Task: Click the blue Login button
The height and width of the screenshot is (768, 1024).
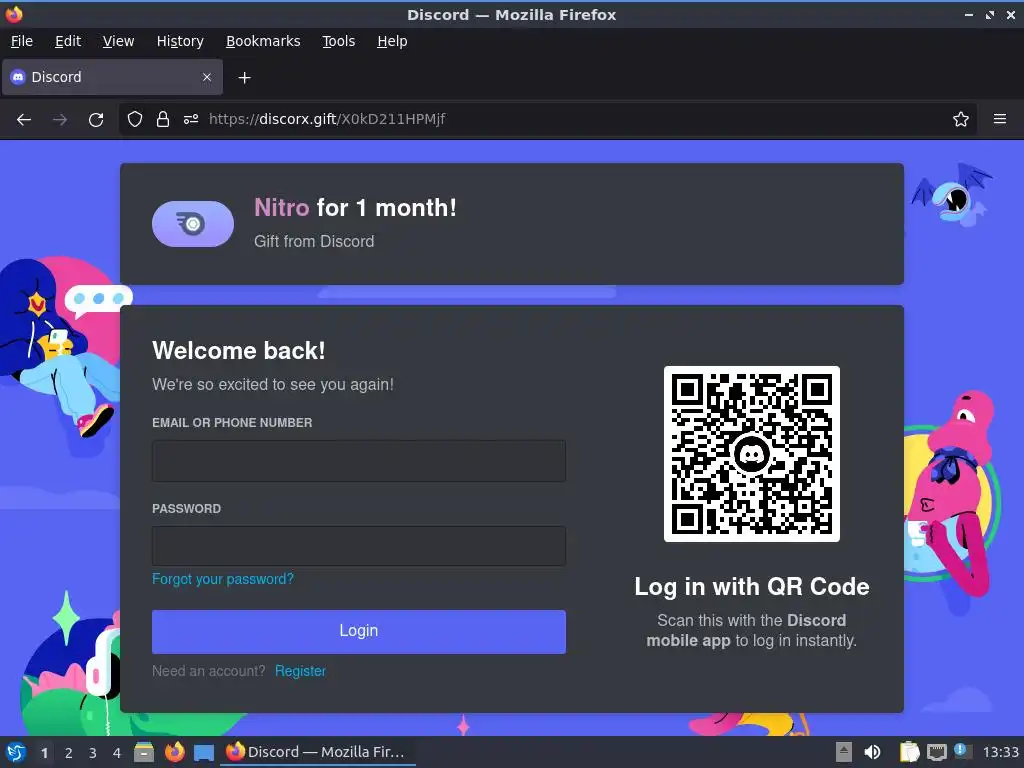Action: point(359,632)
